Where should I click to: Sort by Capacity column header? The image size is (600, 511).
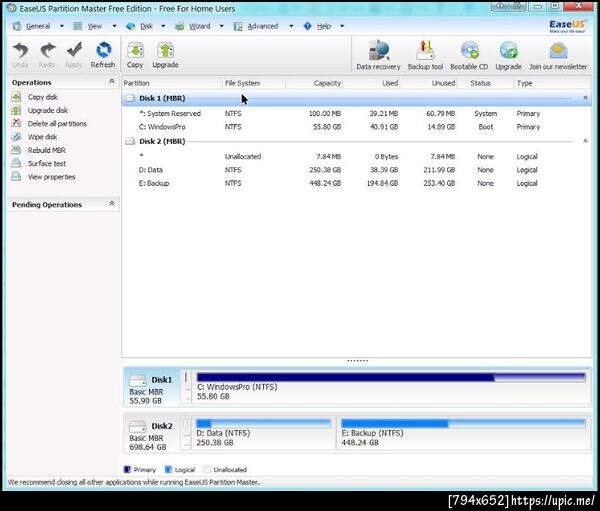click(x=314, y=83)
